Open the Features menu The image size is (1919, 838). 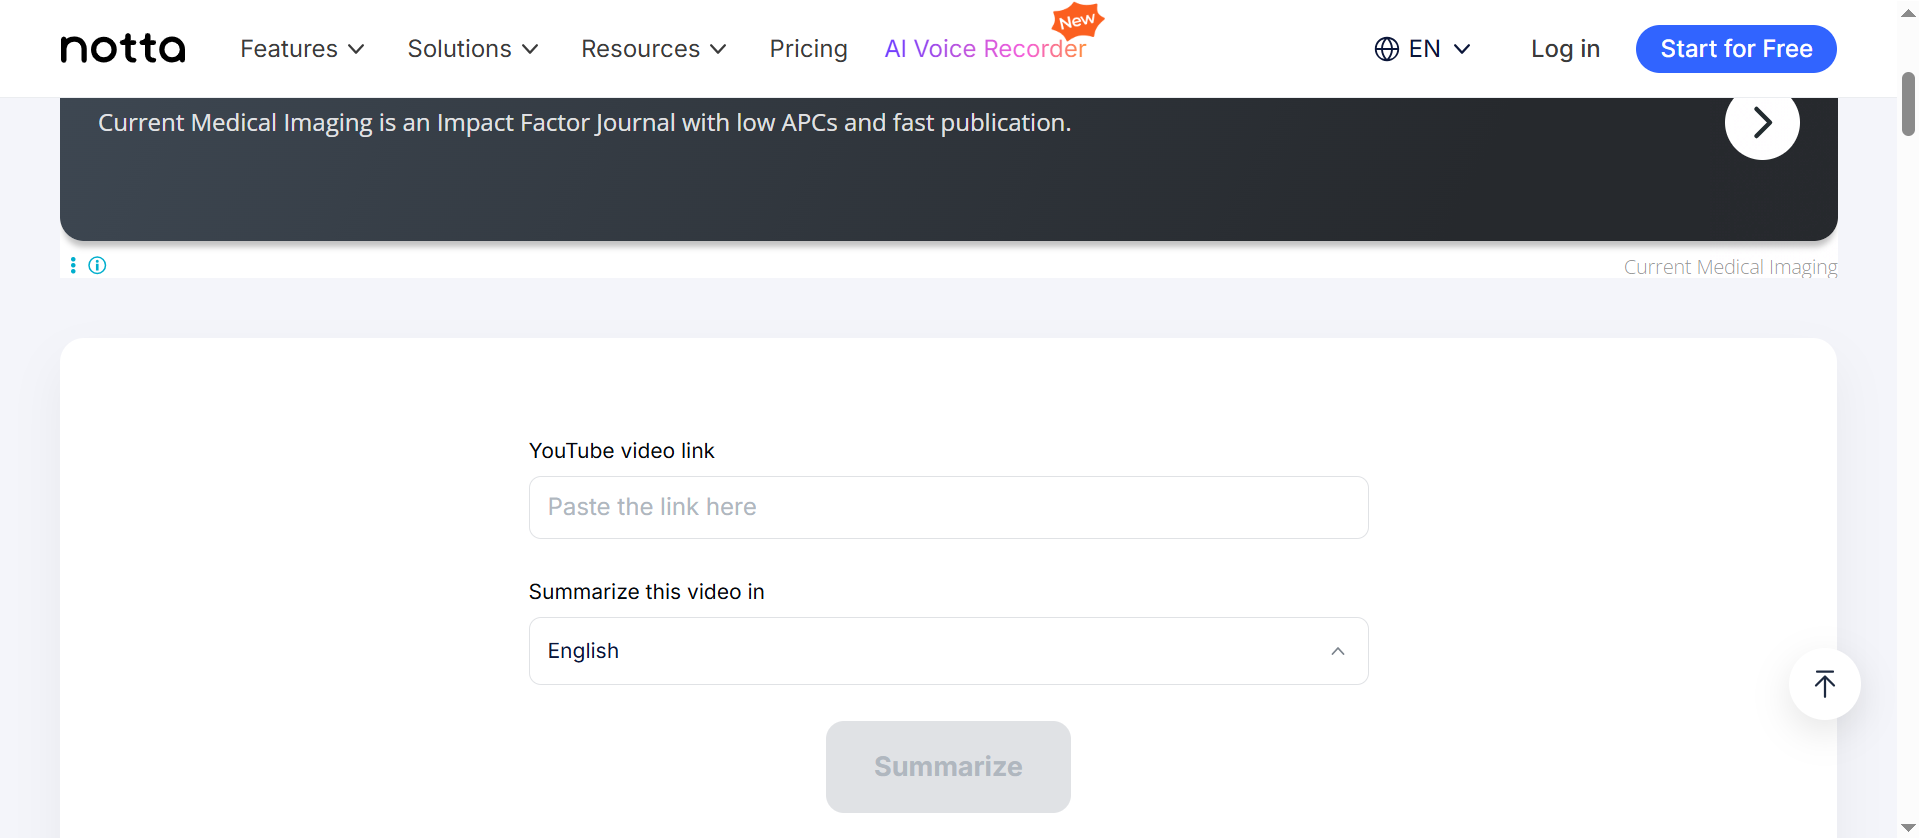(x=302, y=49)
